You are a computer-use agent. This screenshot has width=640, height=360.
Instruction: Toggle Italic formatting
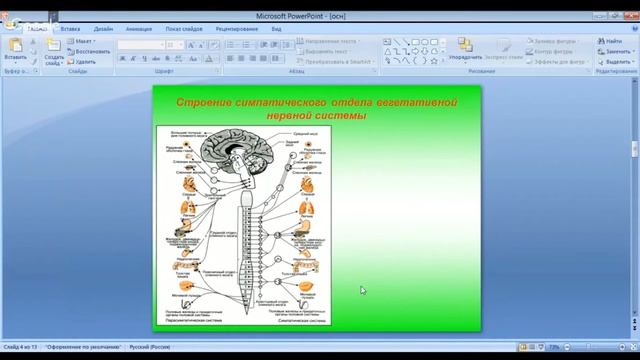pos(133,59)
